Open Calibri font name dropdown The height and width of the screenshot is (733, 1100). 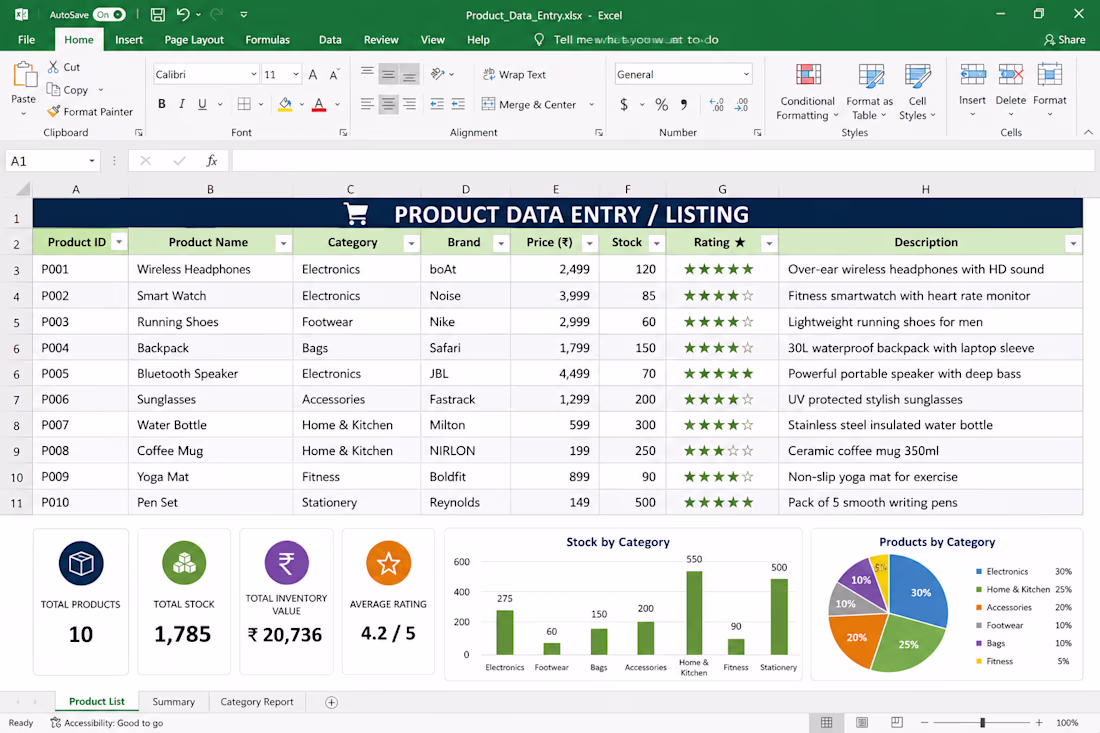pyautogui.click(x=253, y=74)
